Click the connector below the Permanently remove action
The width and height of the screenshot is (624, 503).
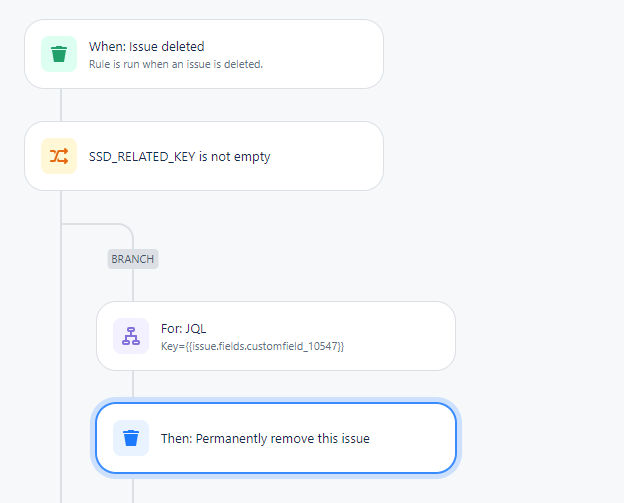pyautogui.click(x=133, y=488)
